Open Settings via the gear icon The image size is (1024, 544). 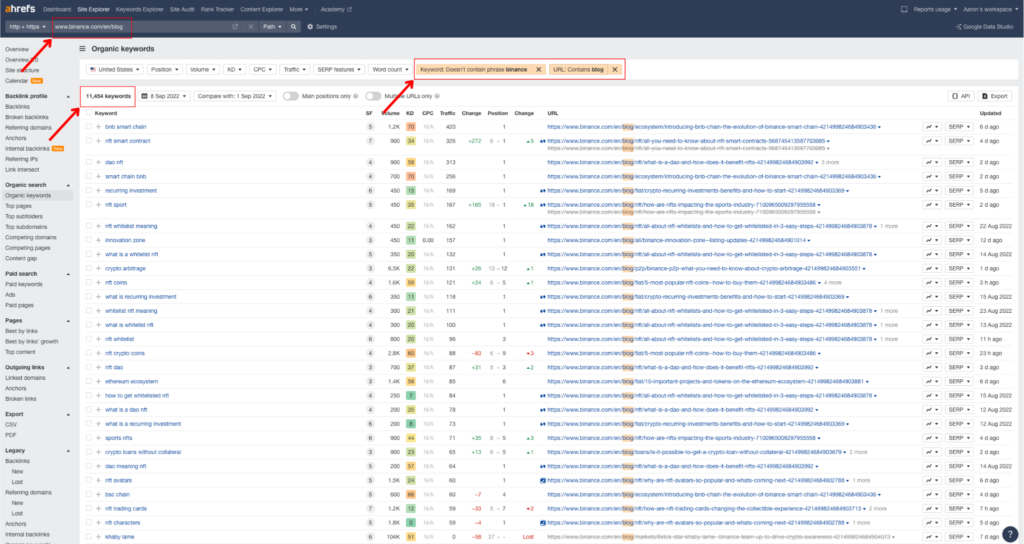coord(322,26)
